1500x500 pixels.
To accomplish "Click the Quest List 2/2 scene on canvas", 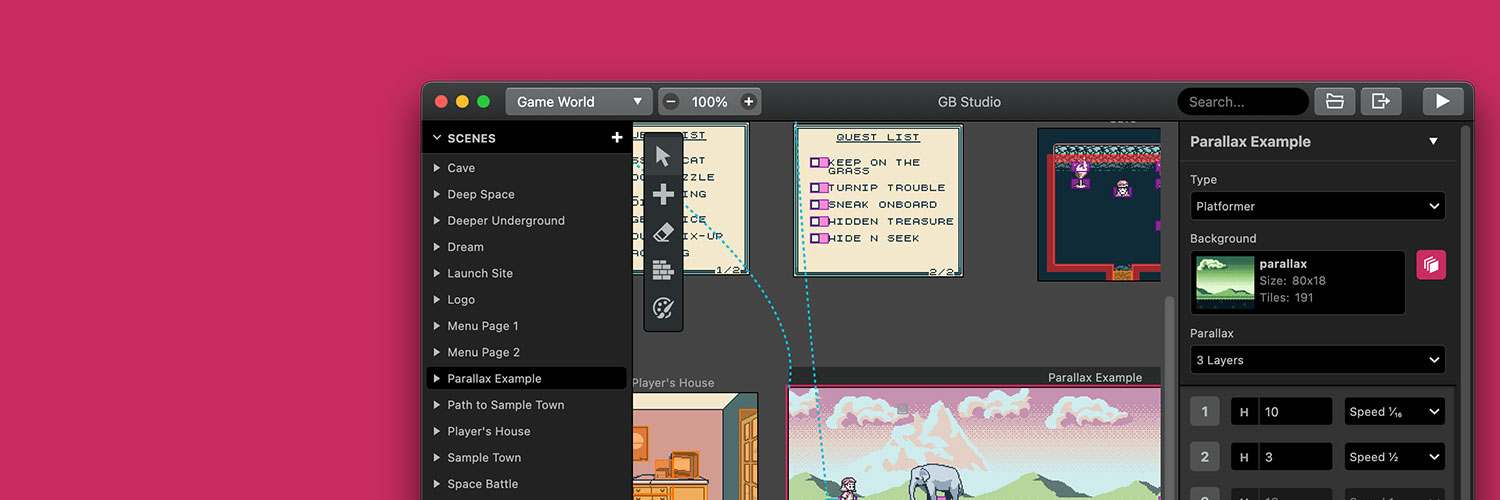I will pos(879,200).
